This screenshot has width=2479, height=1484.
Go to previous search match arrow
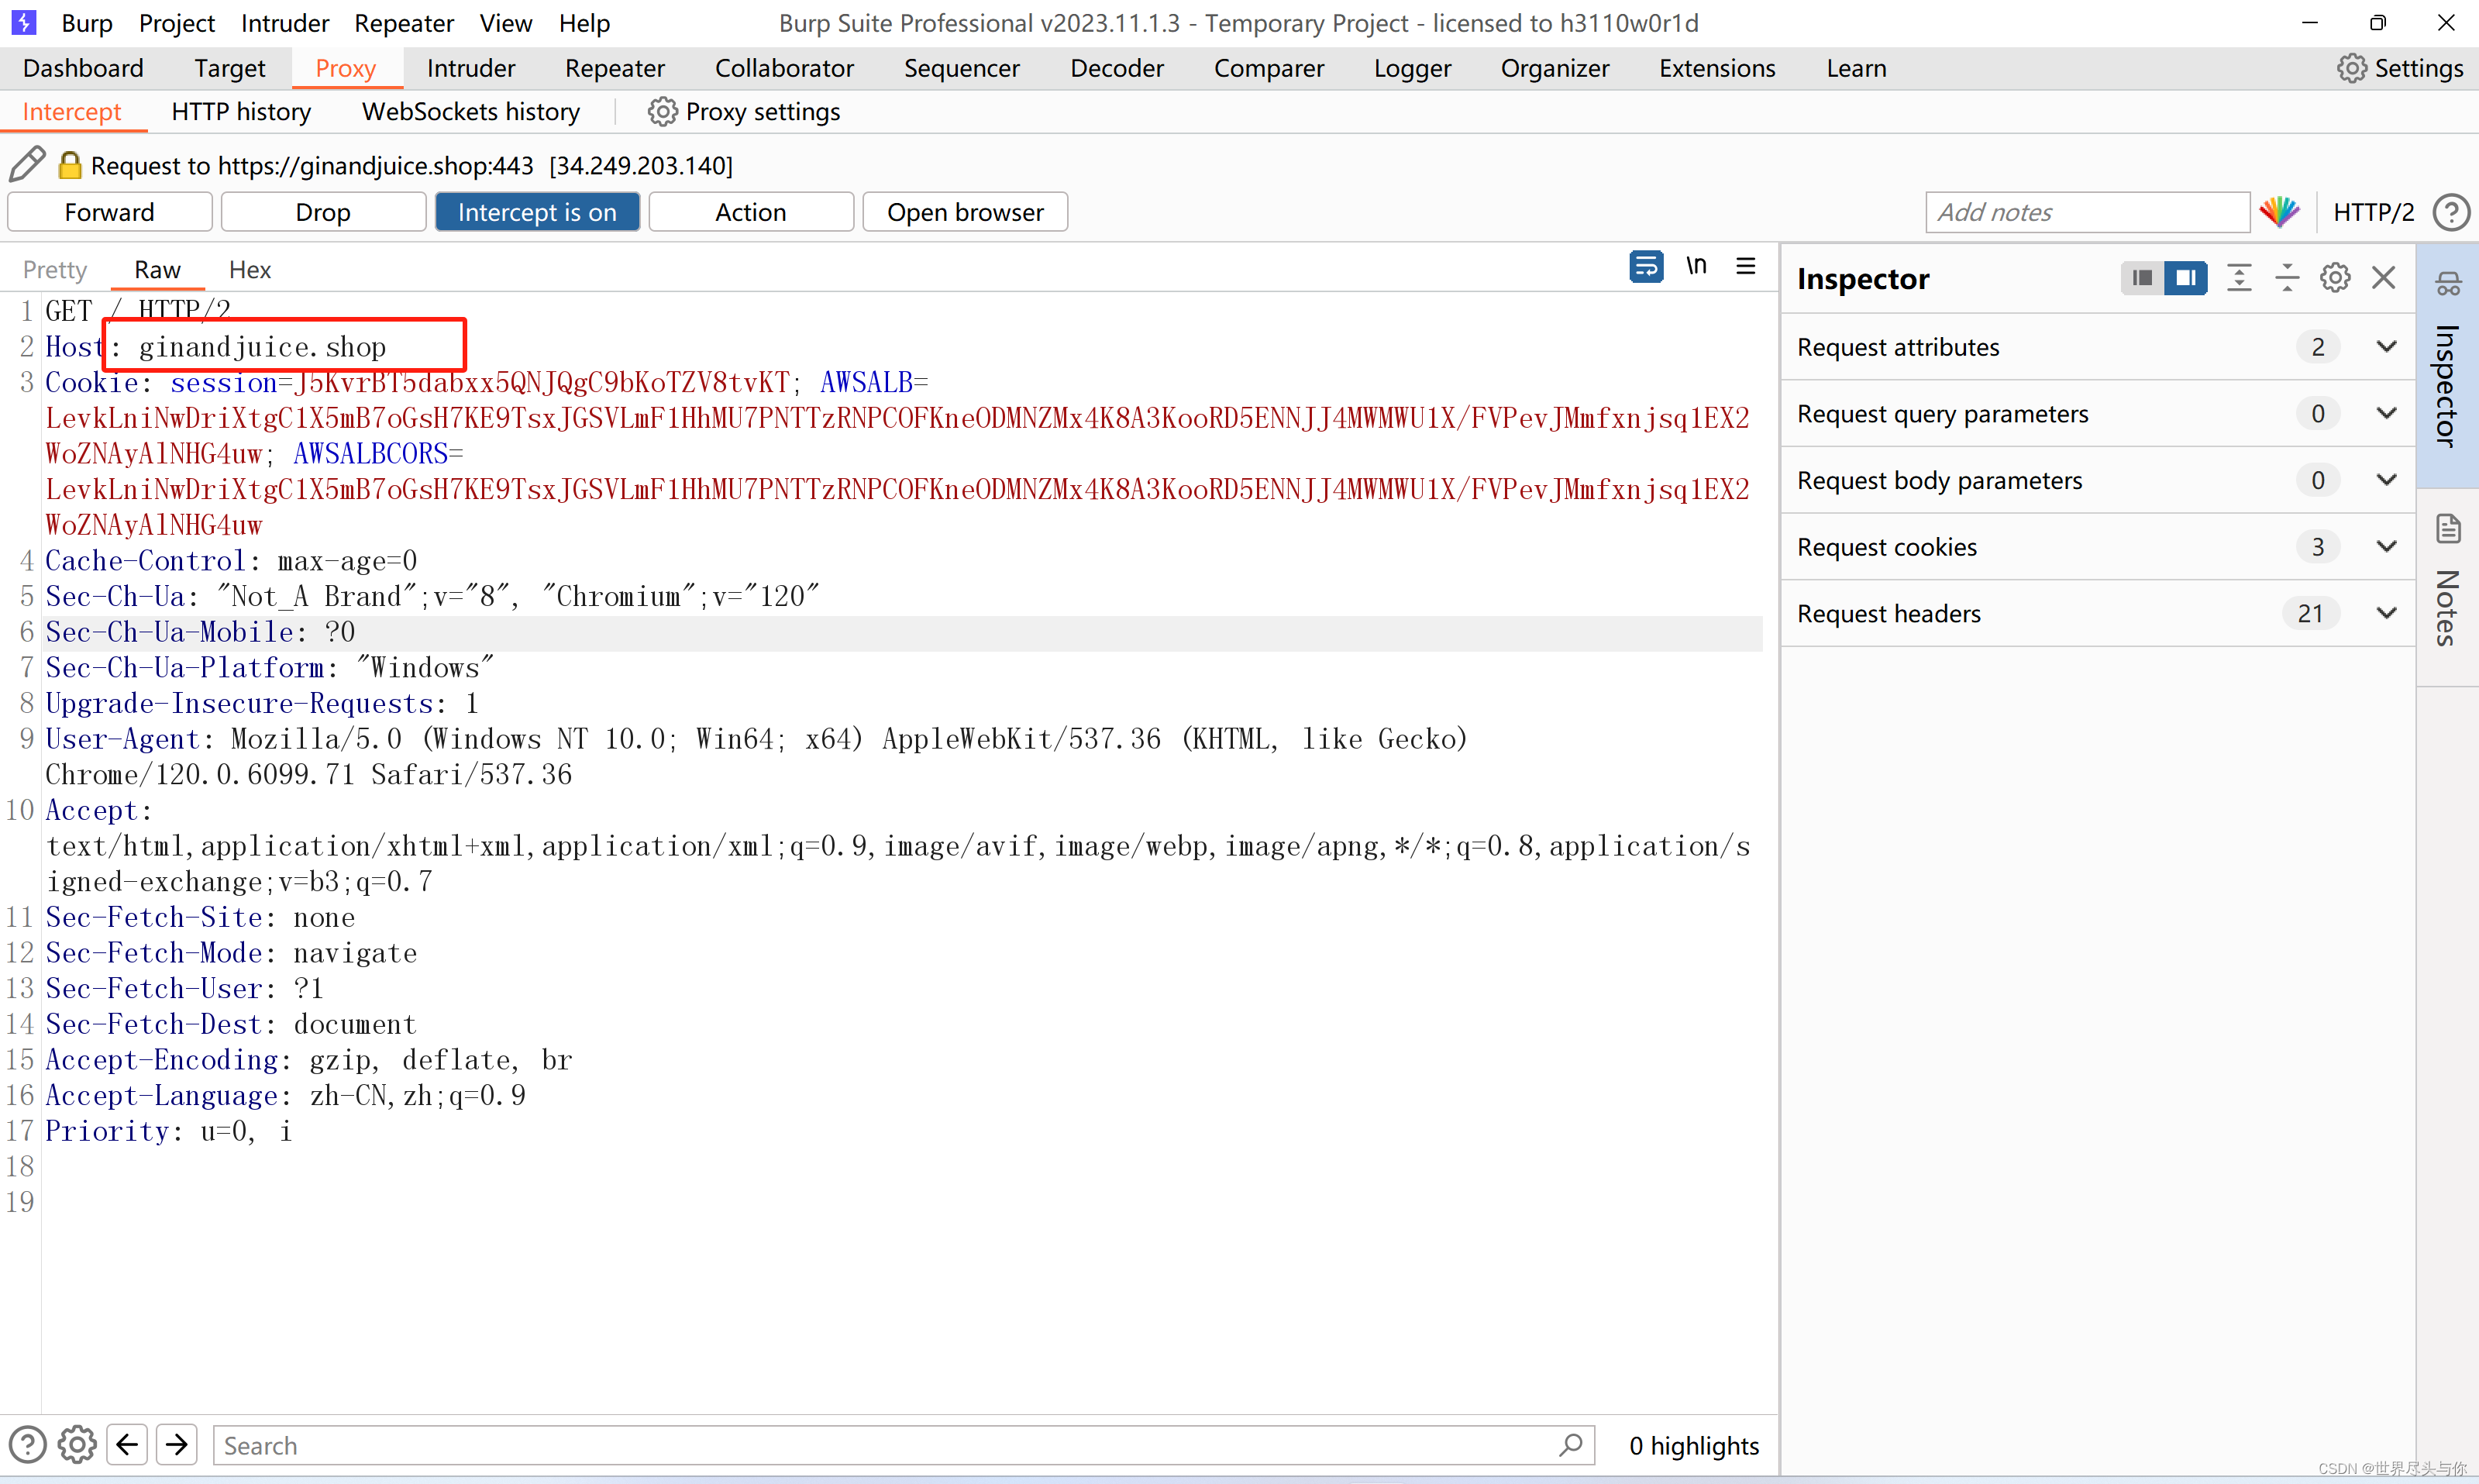(x=127, y=1445)
